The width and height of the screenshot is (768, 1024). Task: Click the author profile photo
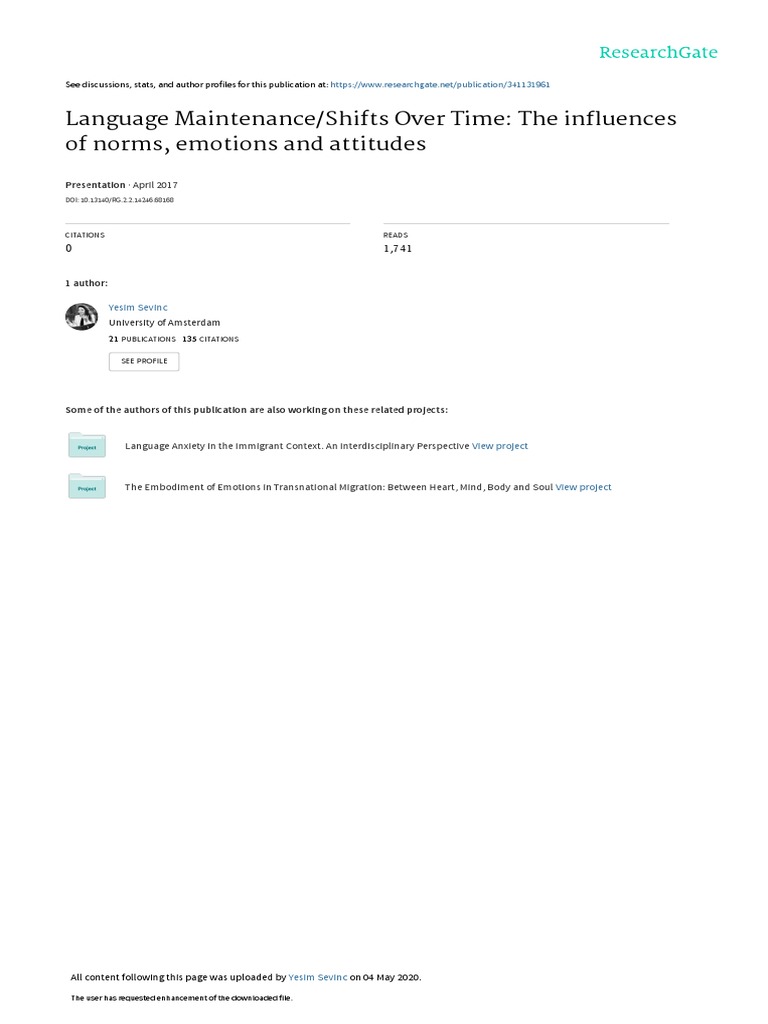point(81,316)
